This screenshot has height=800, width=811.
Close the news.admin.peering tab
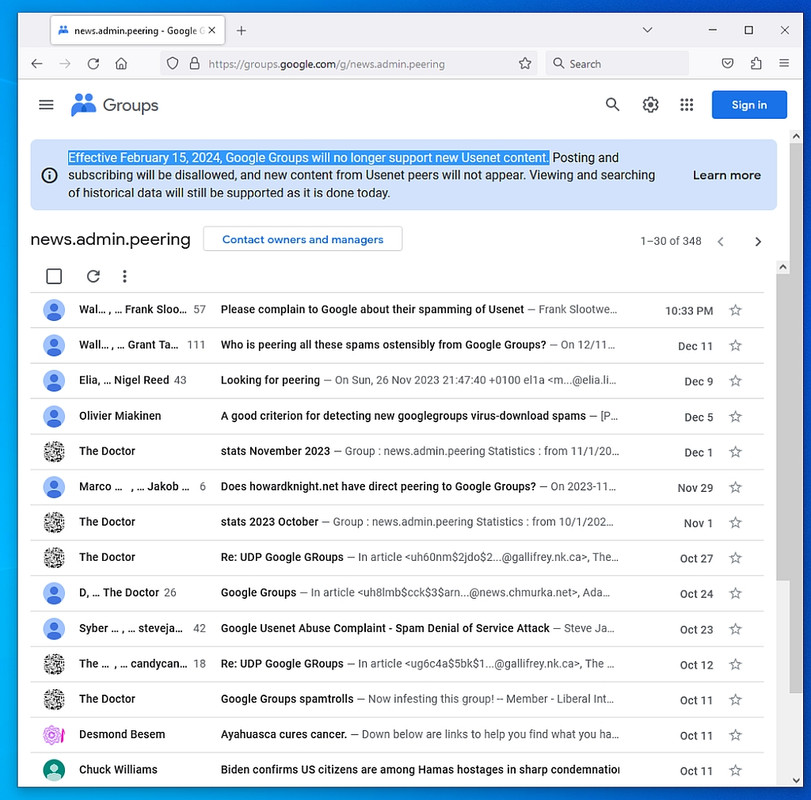[212, 31]
